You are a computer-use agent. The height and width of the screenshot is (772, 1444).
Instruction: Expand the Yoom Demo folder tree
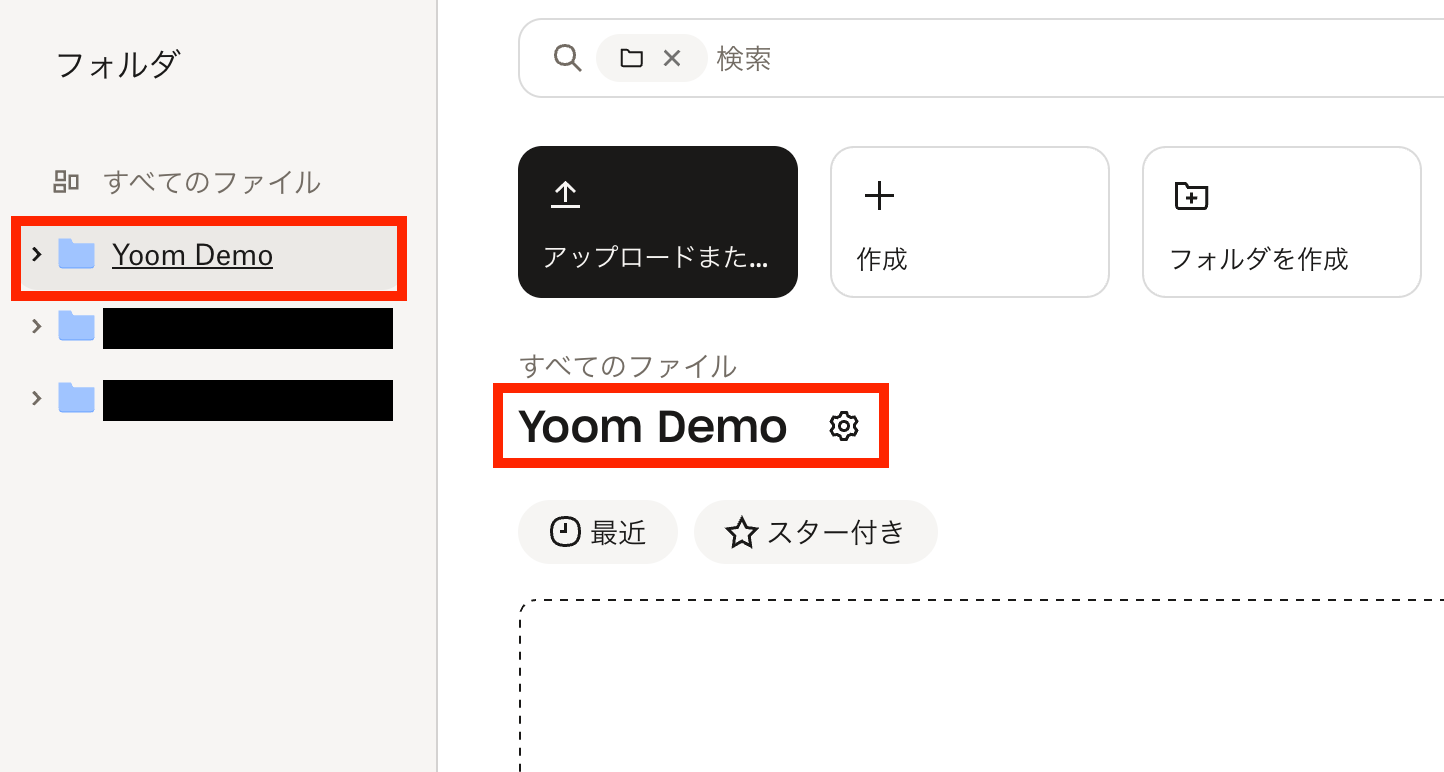pos(37,254)
